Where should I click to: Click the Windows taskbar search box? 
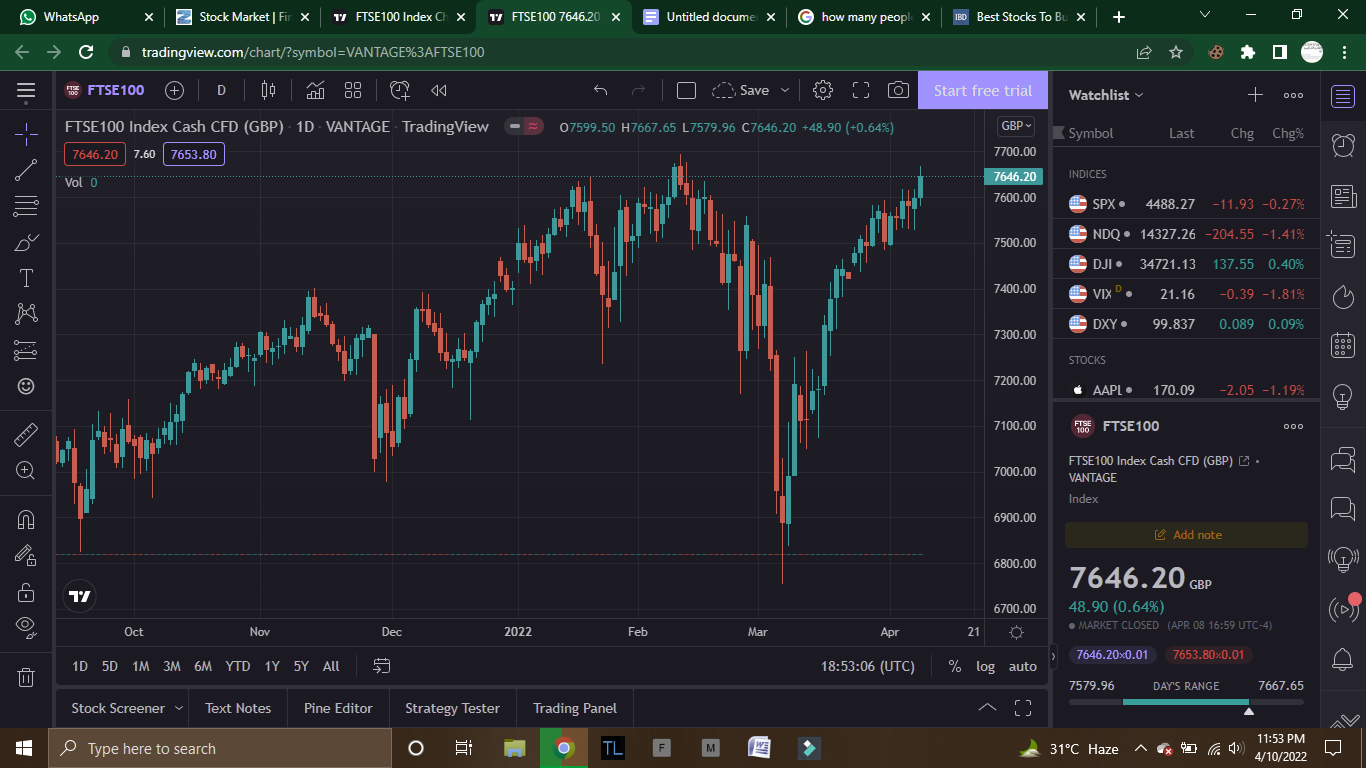[220, 748]
